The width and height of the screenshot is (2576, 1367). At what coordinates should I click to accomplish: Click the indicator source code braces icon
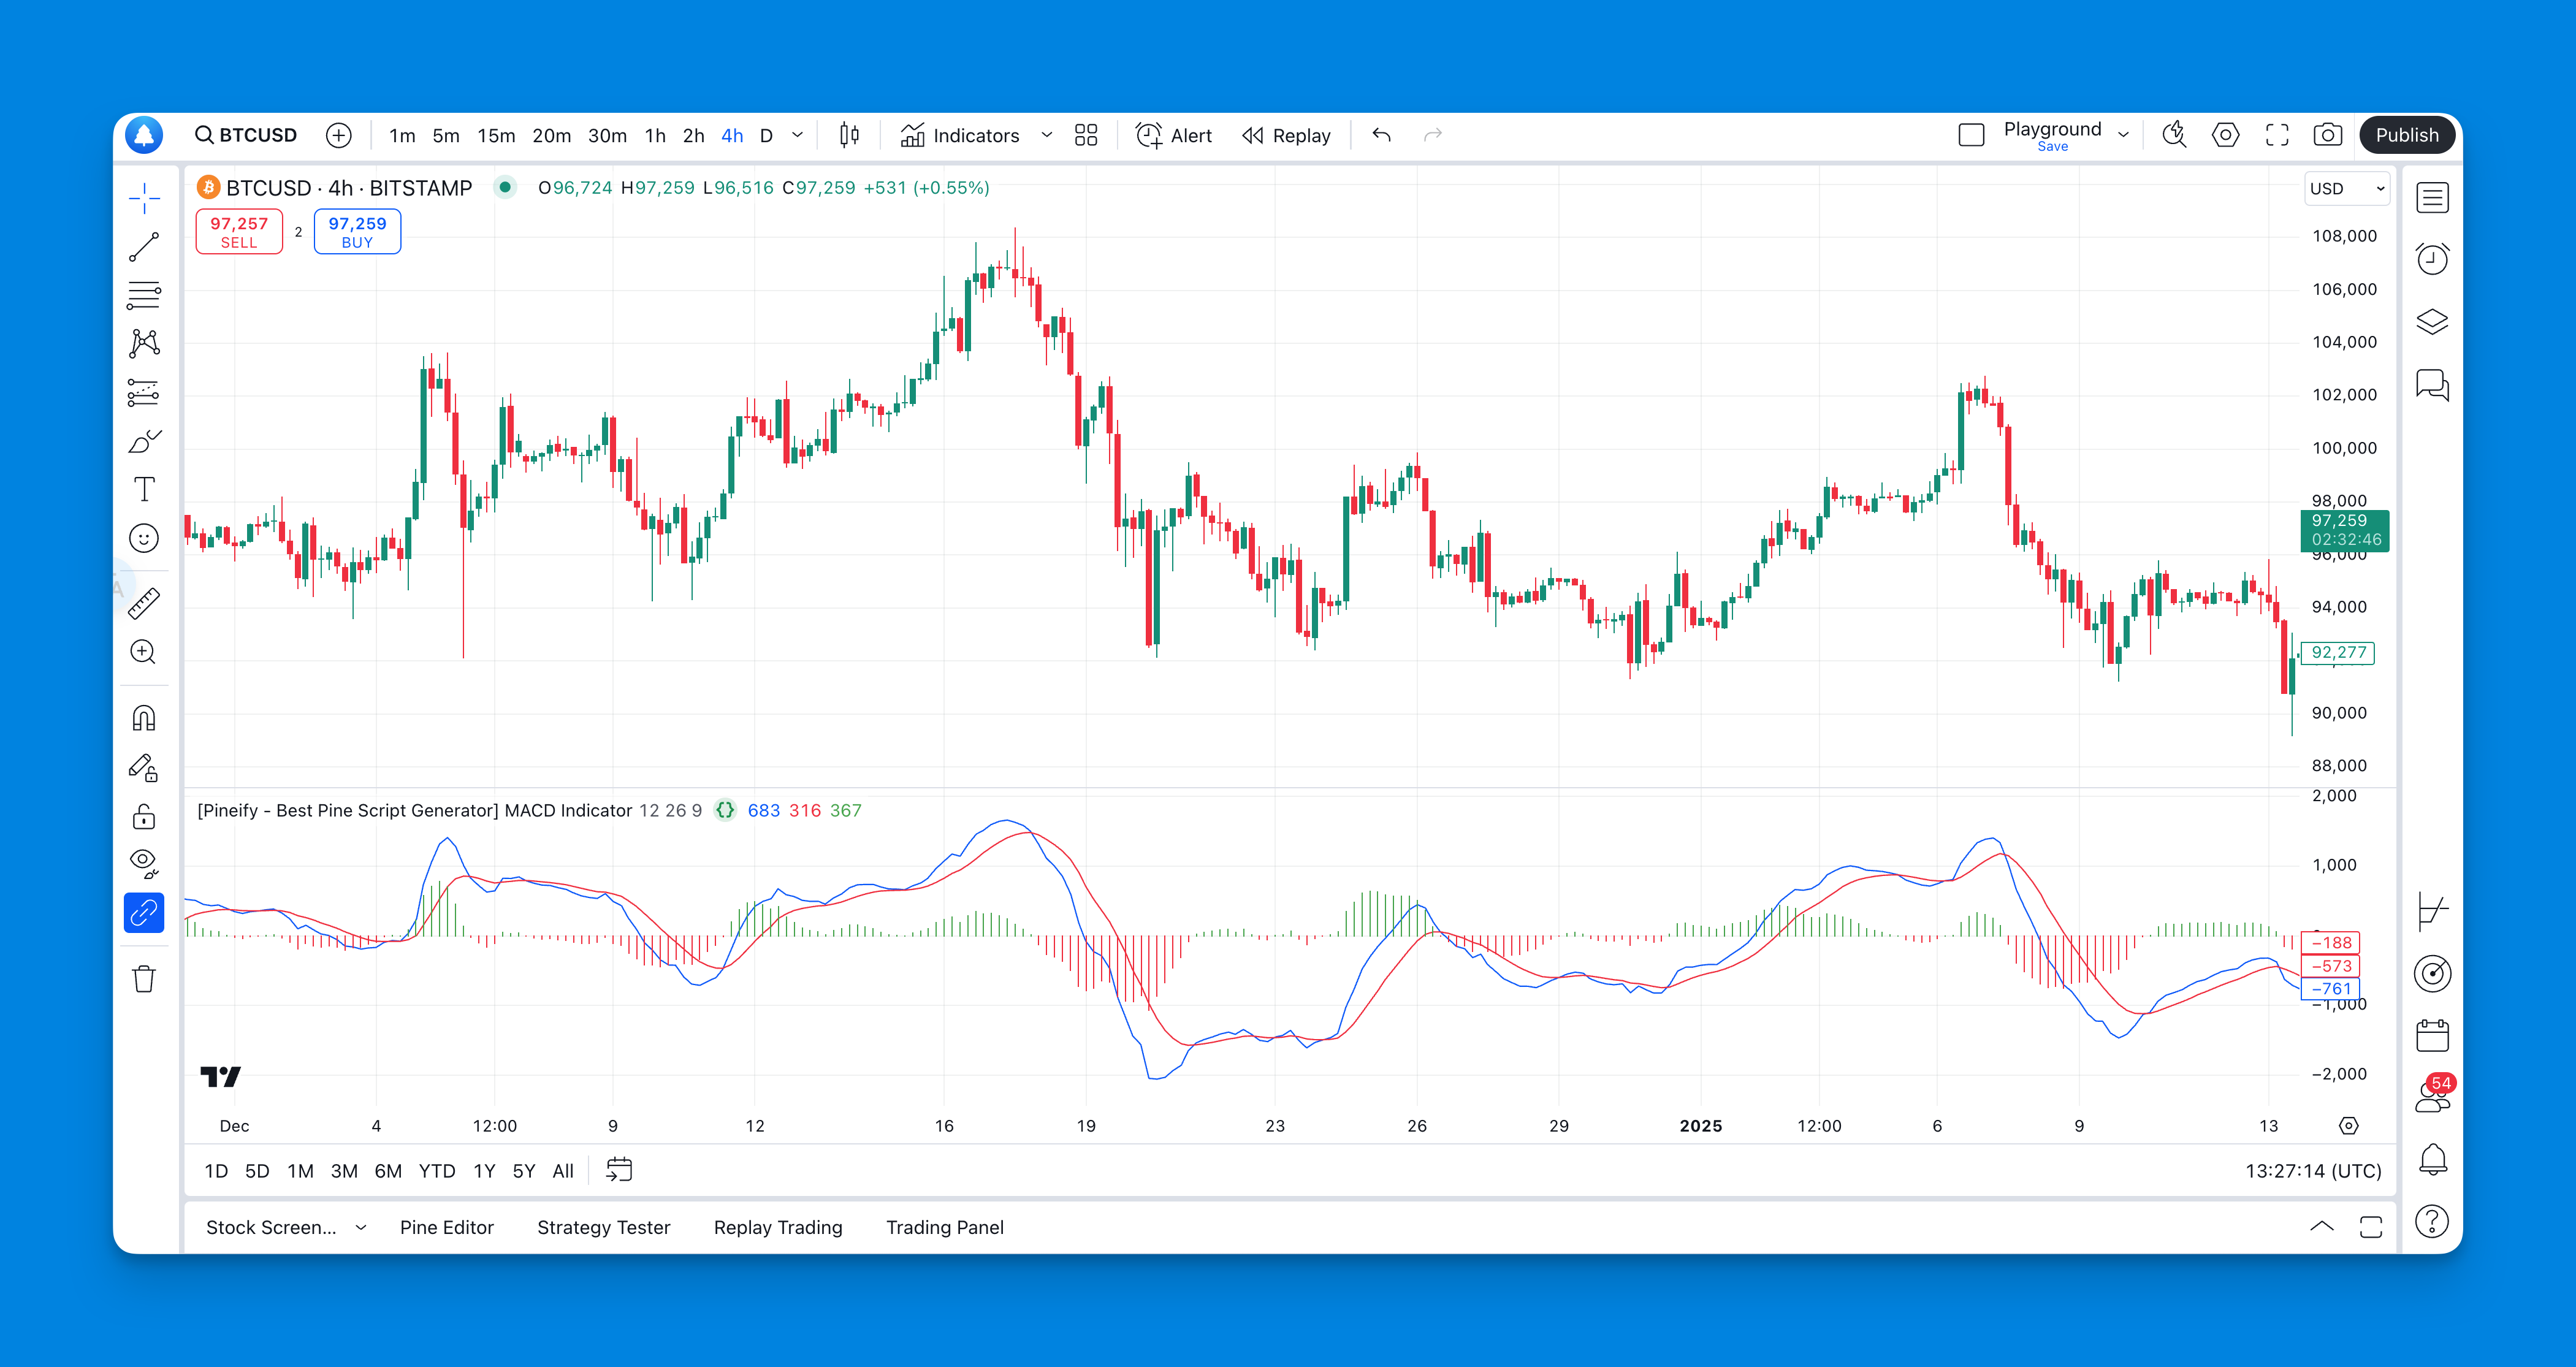tap(725, 810)
